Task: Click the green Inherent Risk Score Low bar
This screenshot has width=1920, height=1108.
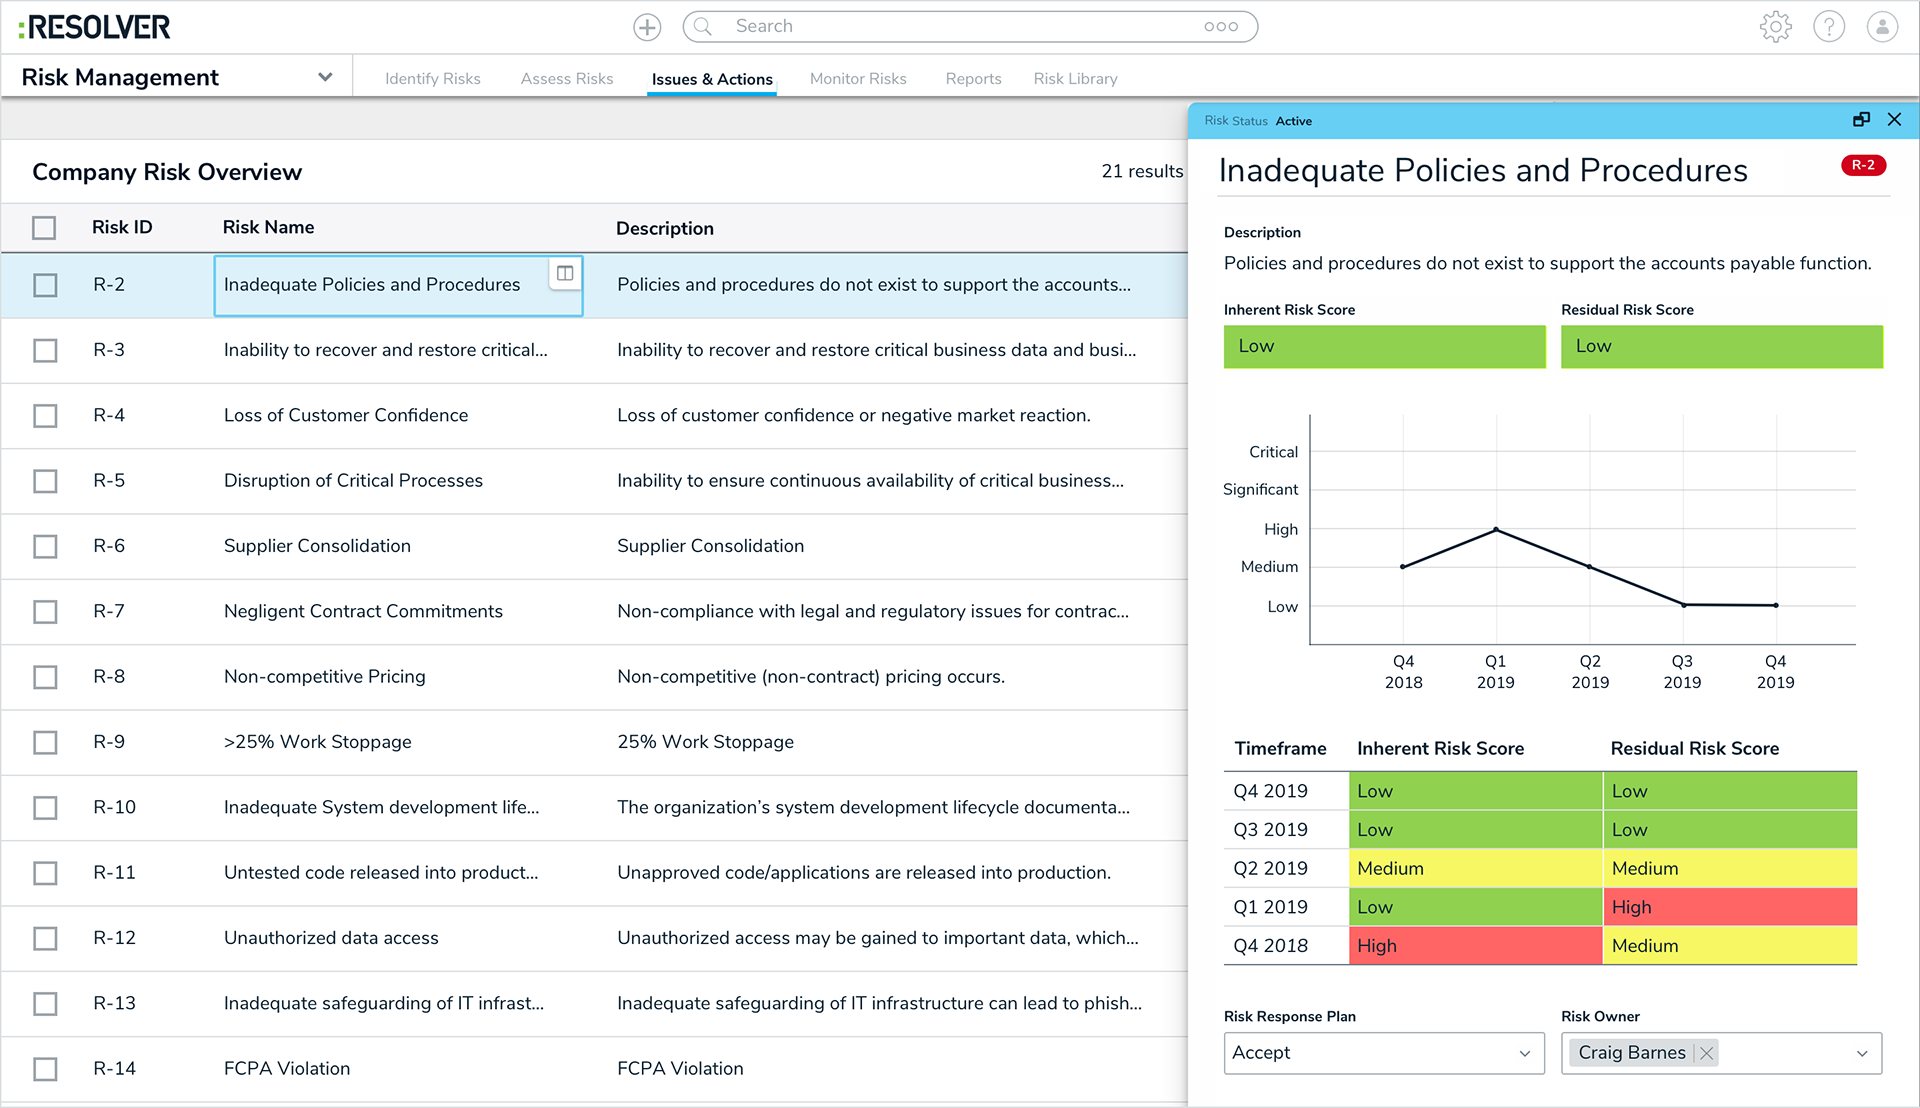Action: pyautogui.click(x=1384, y=346)
